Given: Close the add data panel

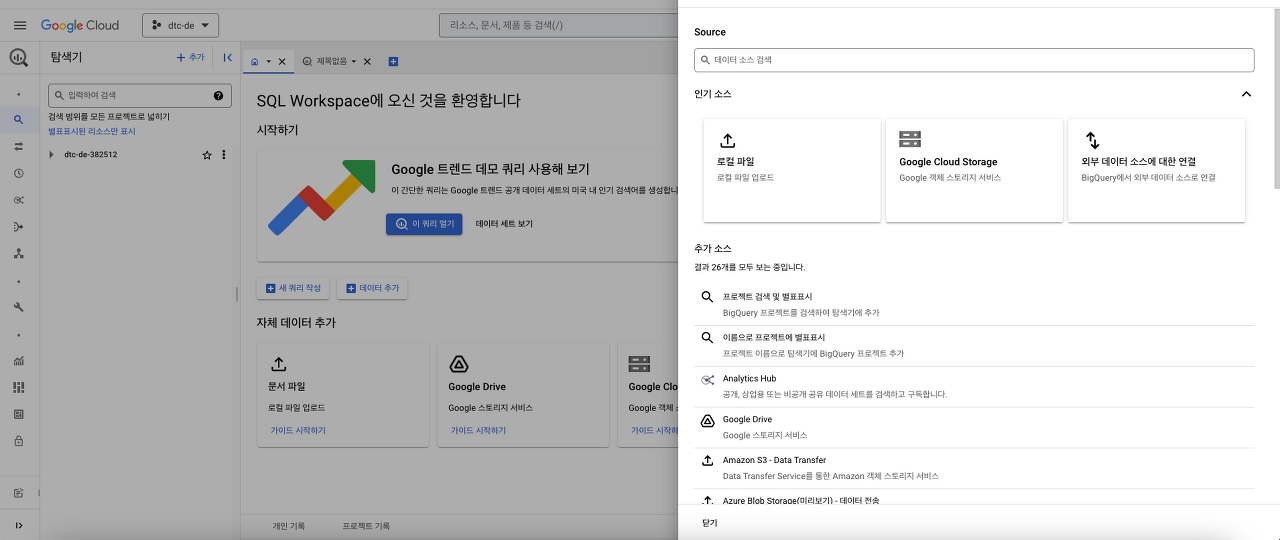Looking at the screenshot, I should coord(710,523).
